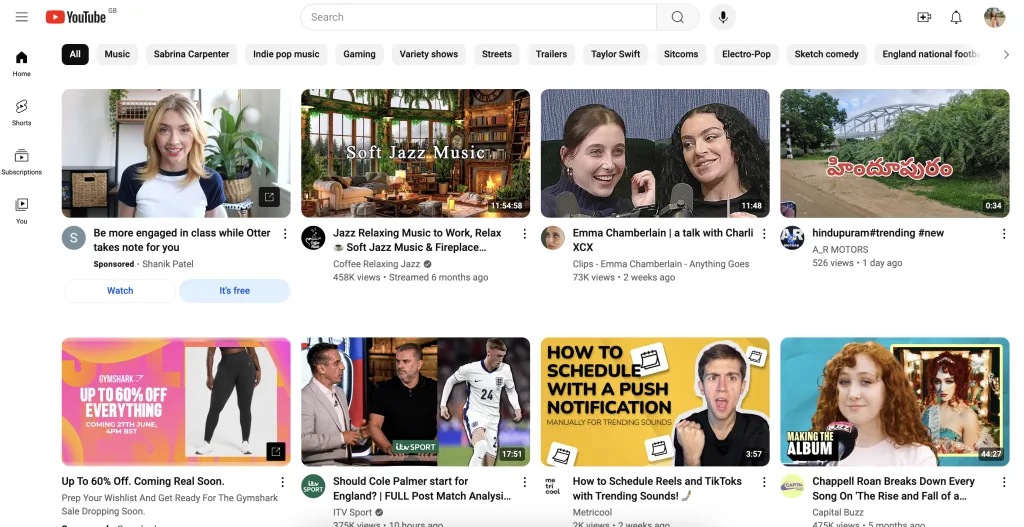Toggle the Taylor Swift filter chip
Image resolution: width=1024 pixels, height=527 pixels.
pos(615,54)
